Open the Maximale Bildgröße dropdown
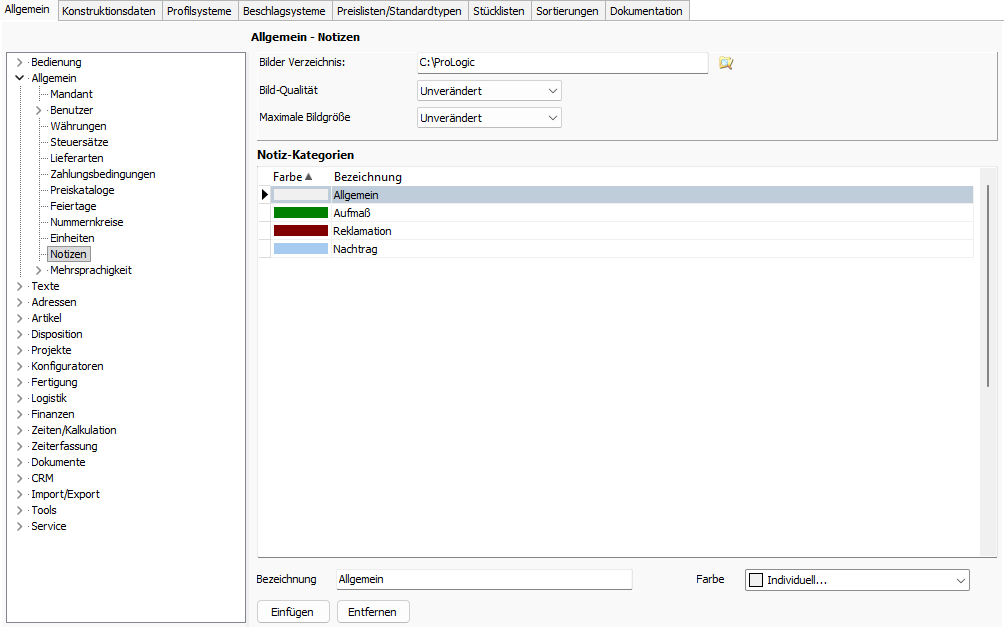The width and height of the screenshot is (1004, 629). tap(489, 118)
